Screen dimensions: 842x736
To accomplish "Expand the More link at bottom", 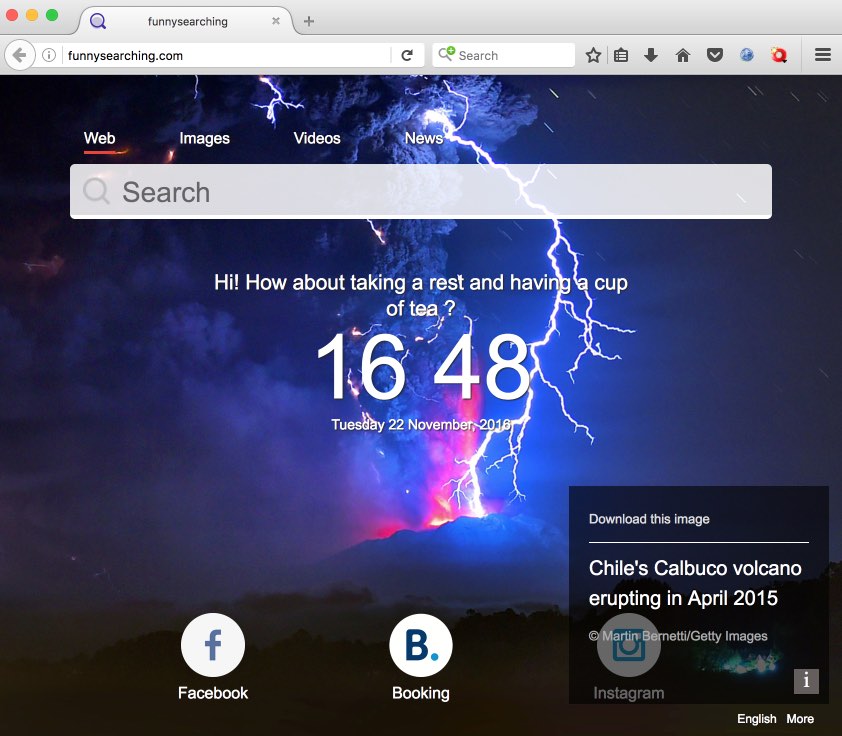I will click(799, 719).
